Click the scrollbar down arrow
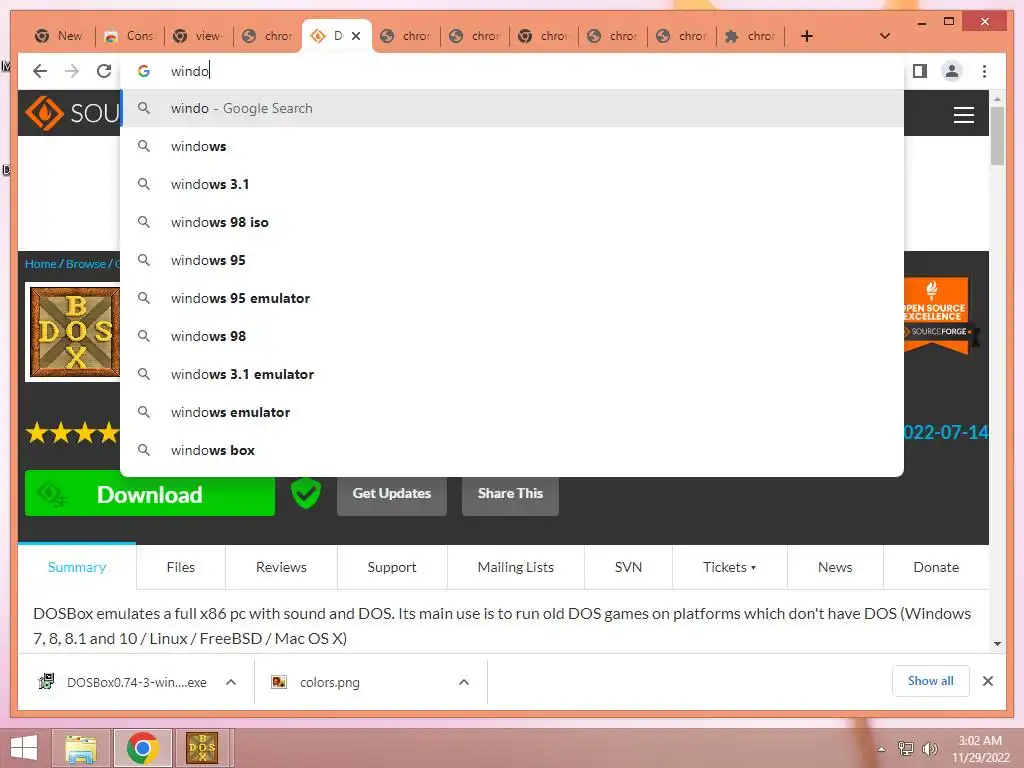Viewport: 1024px width, 768px height. (997, 644)
